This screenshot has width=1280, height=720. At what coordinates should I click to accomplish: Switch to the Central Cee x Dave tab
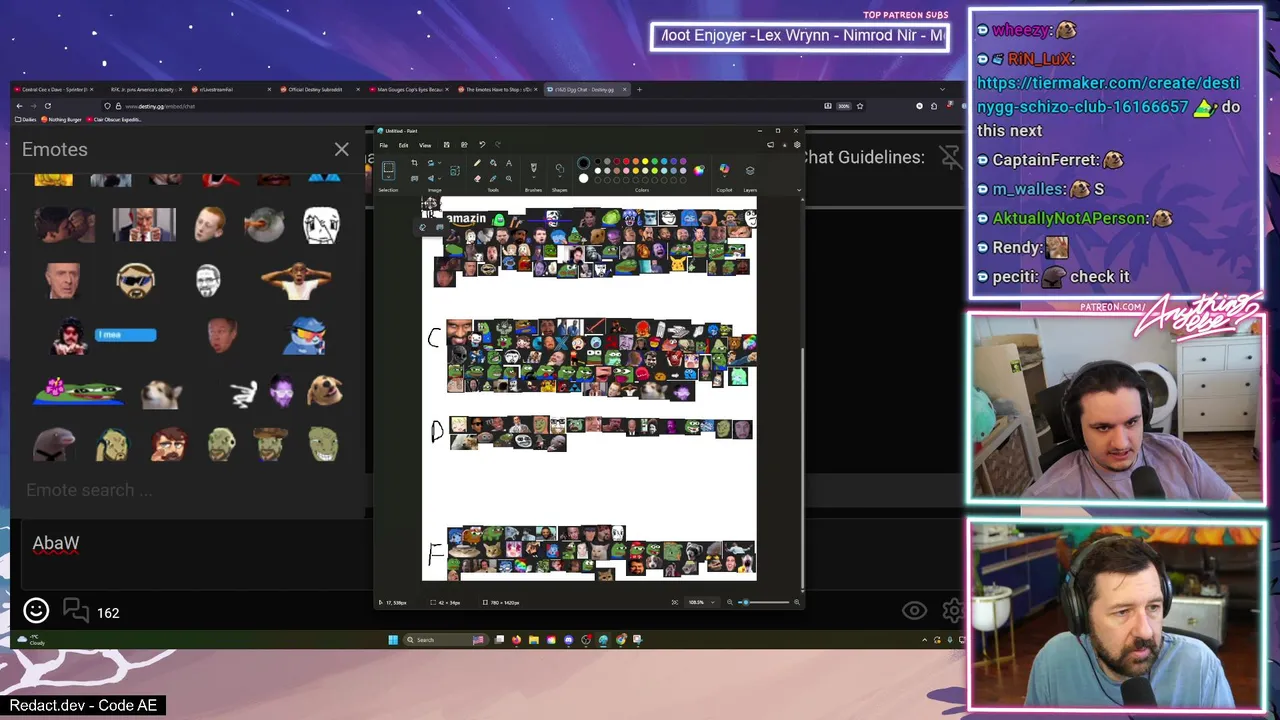point(55,89)
